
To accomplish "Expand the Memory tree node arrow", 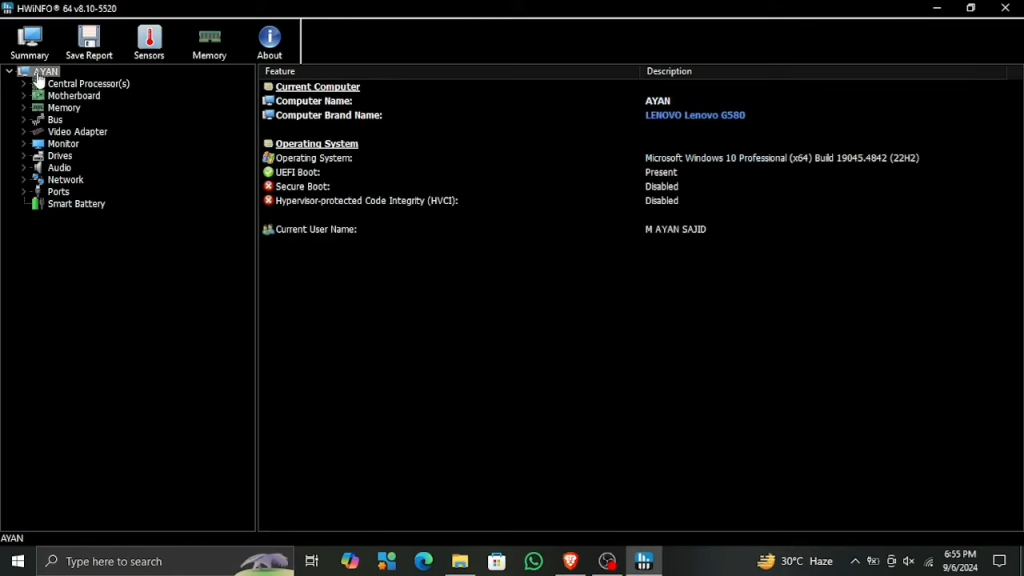I will (24, 108).
